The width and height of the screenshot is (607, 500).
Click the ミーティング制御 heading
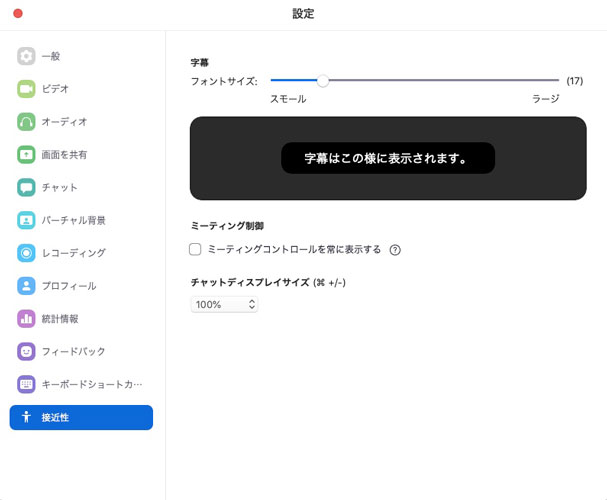(x=227, y=226)
